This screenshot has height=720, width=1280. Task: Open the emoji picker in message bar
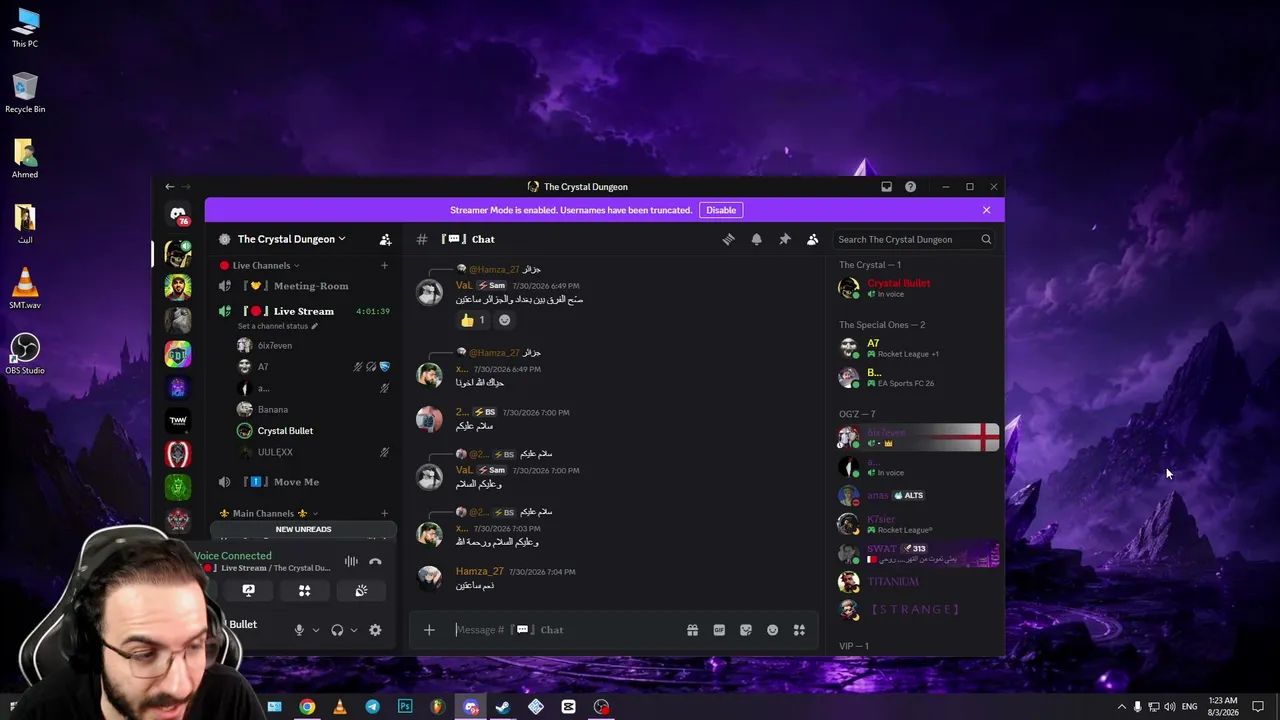[772, 630]
